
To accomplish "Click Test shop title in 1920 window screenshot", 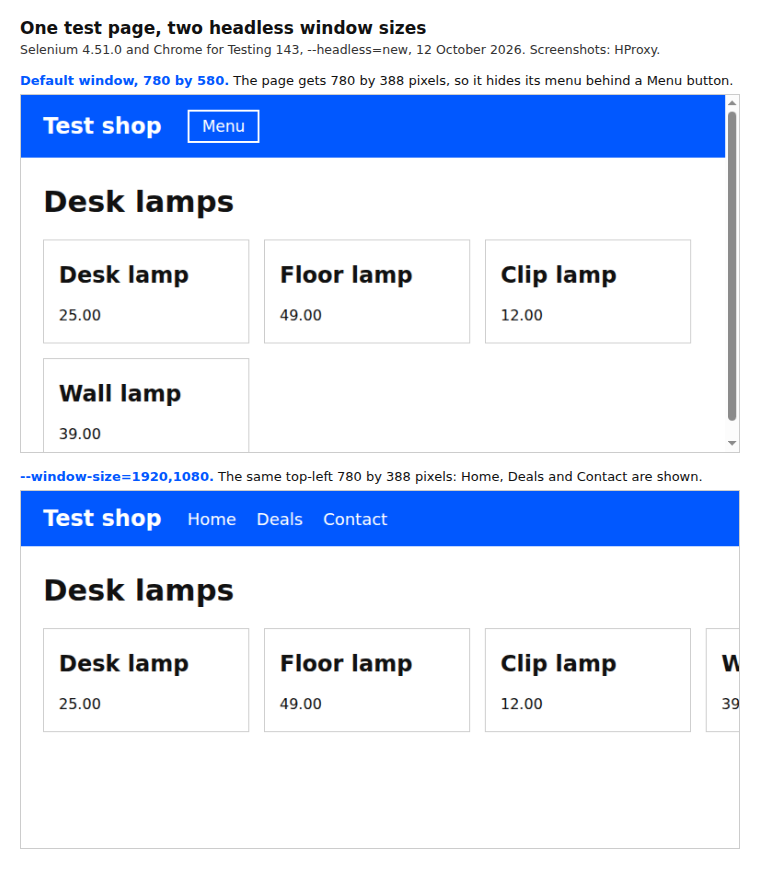I will (103, 518).
